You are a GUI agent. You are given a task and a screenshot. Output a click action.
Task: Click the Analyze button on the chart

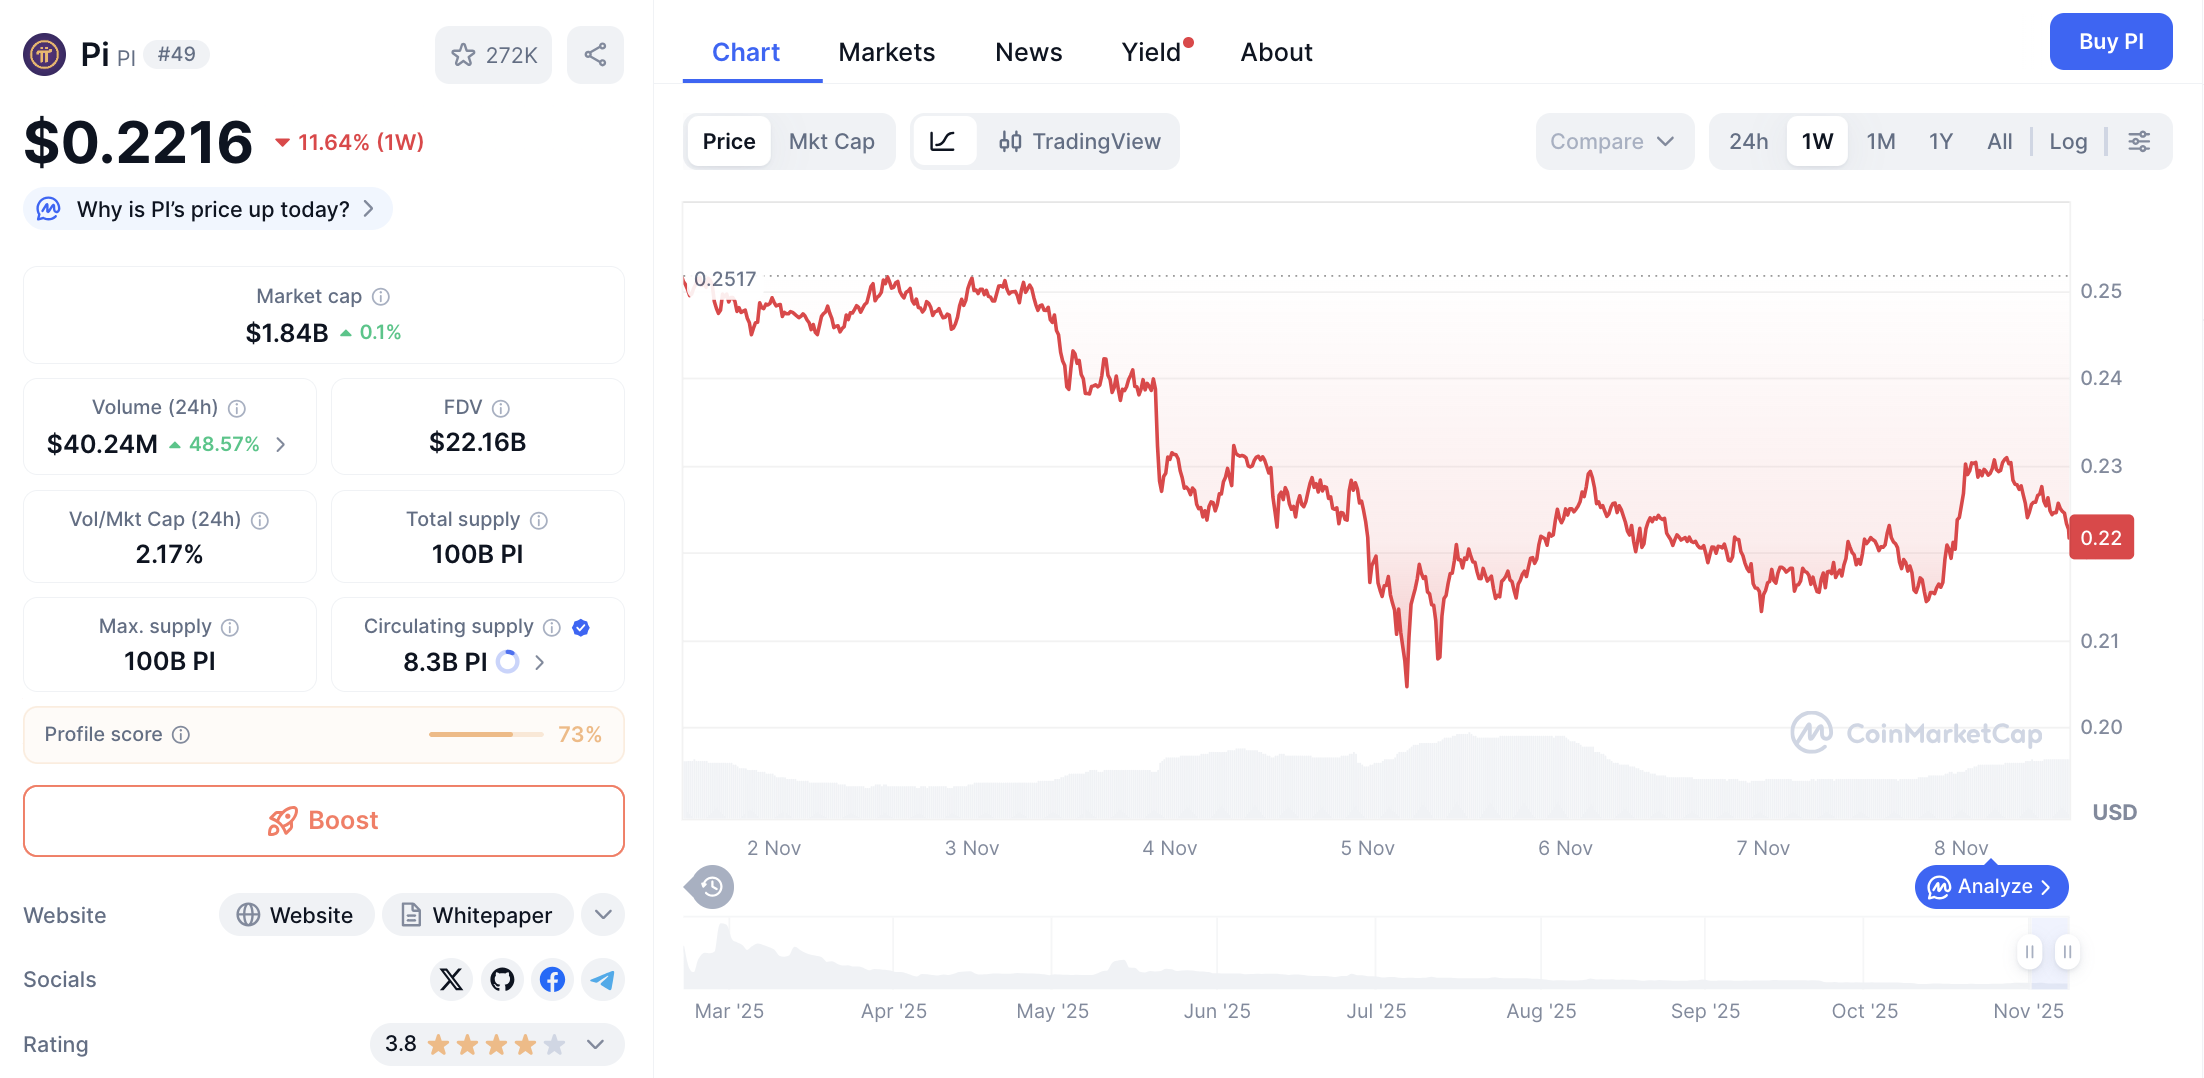[1990, 886]
